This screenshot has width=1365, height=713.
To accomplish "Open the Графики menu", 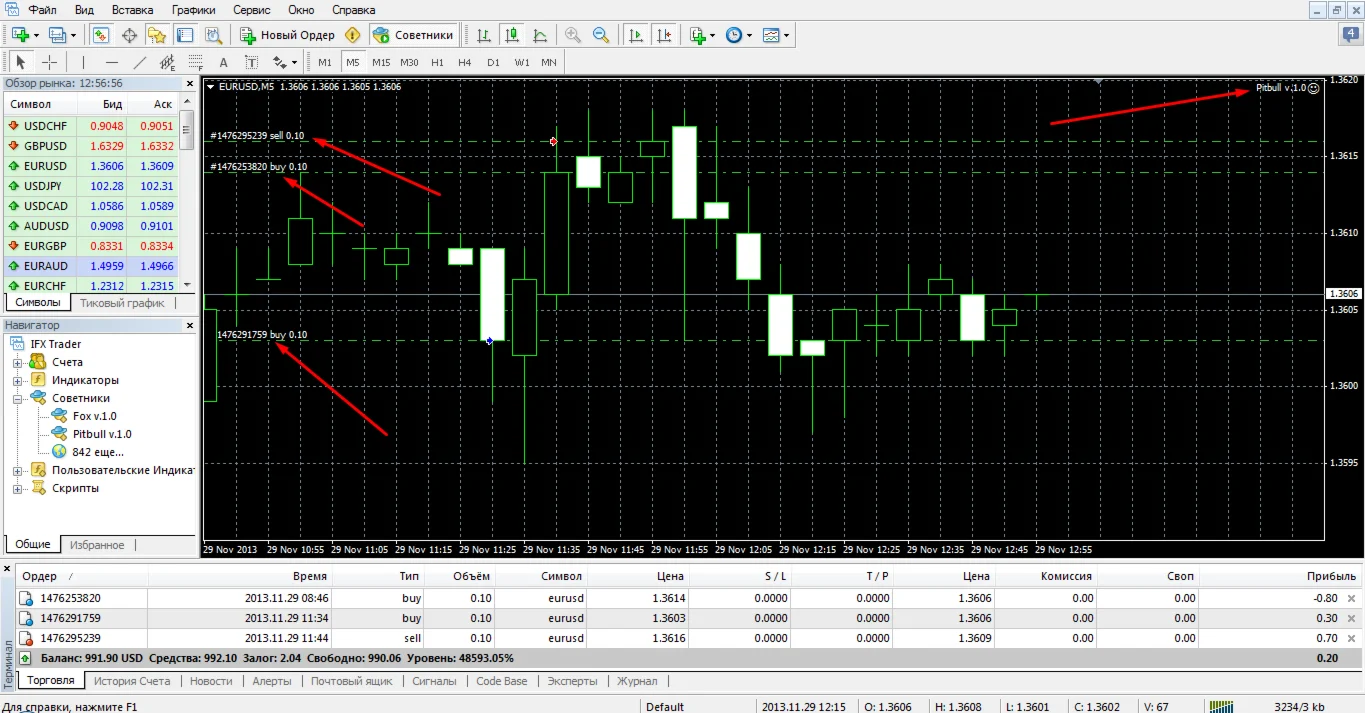I will coord(193,9).
